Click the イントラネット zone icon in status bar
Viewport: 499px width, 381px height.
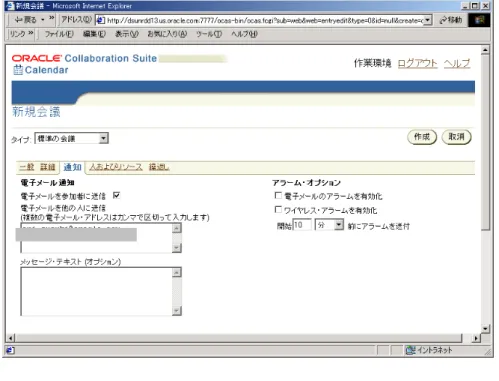[x=410, y=350]
